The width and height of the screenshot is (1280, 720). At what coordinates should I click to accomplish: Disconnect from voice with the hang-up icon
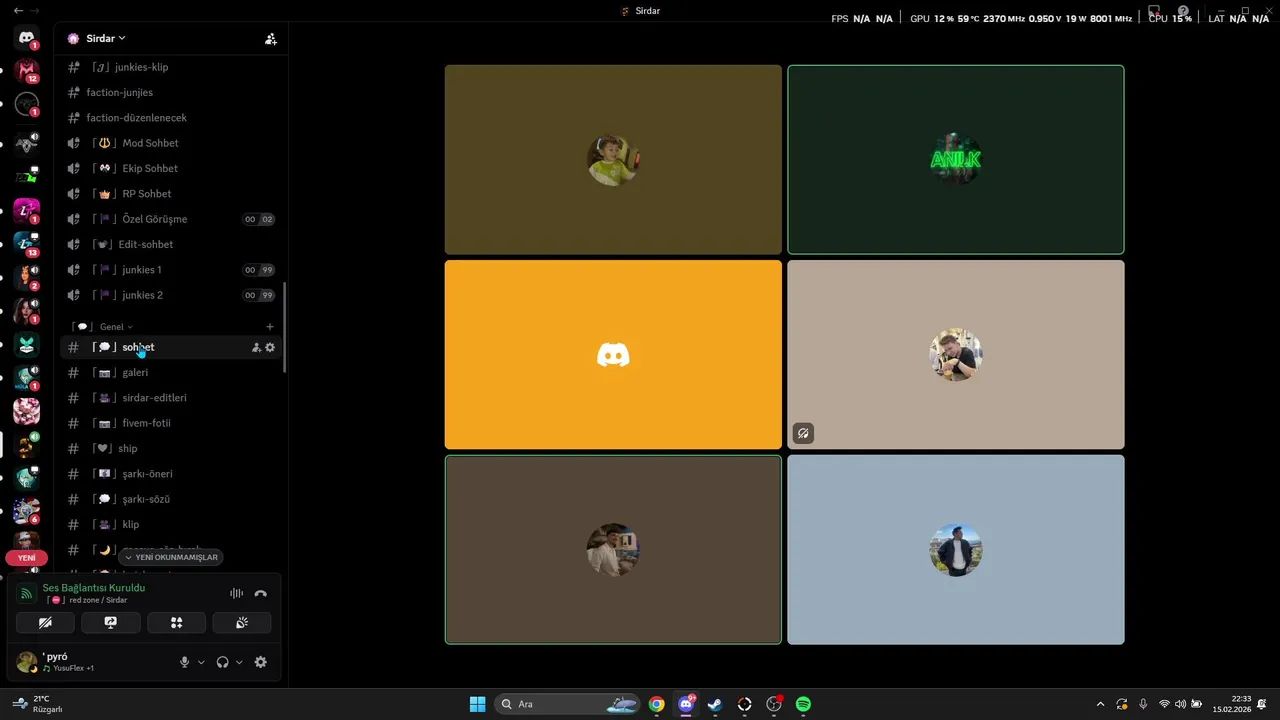pyautogui.click(x=261, y=593)
